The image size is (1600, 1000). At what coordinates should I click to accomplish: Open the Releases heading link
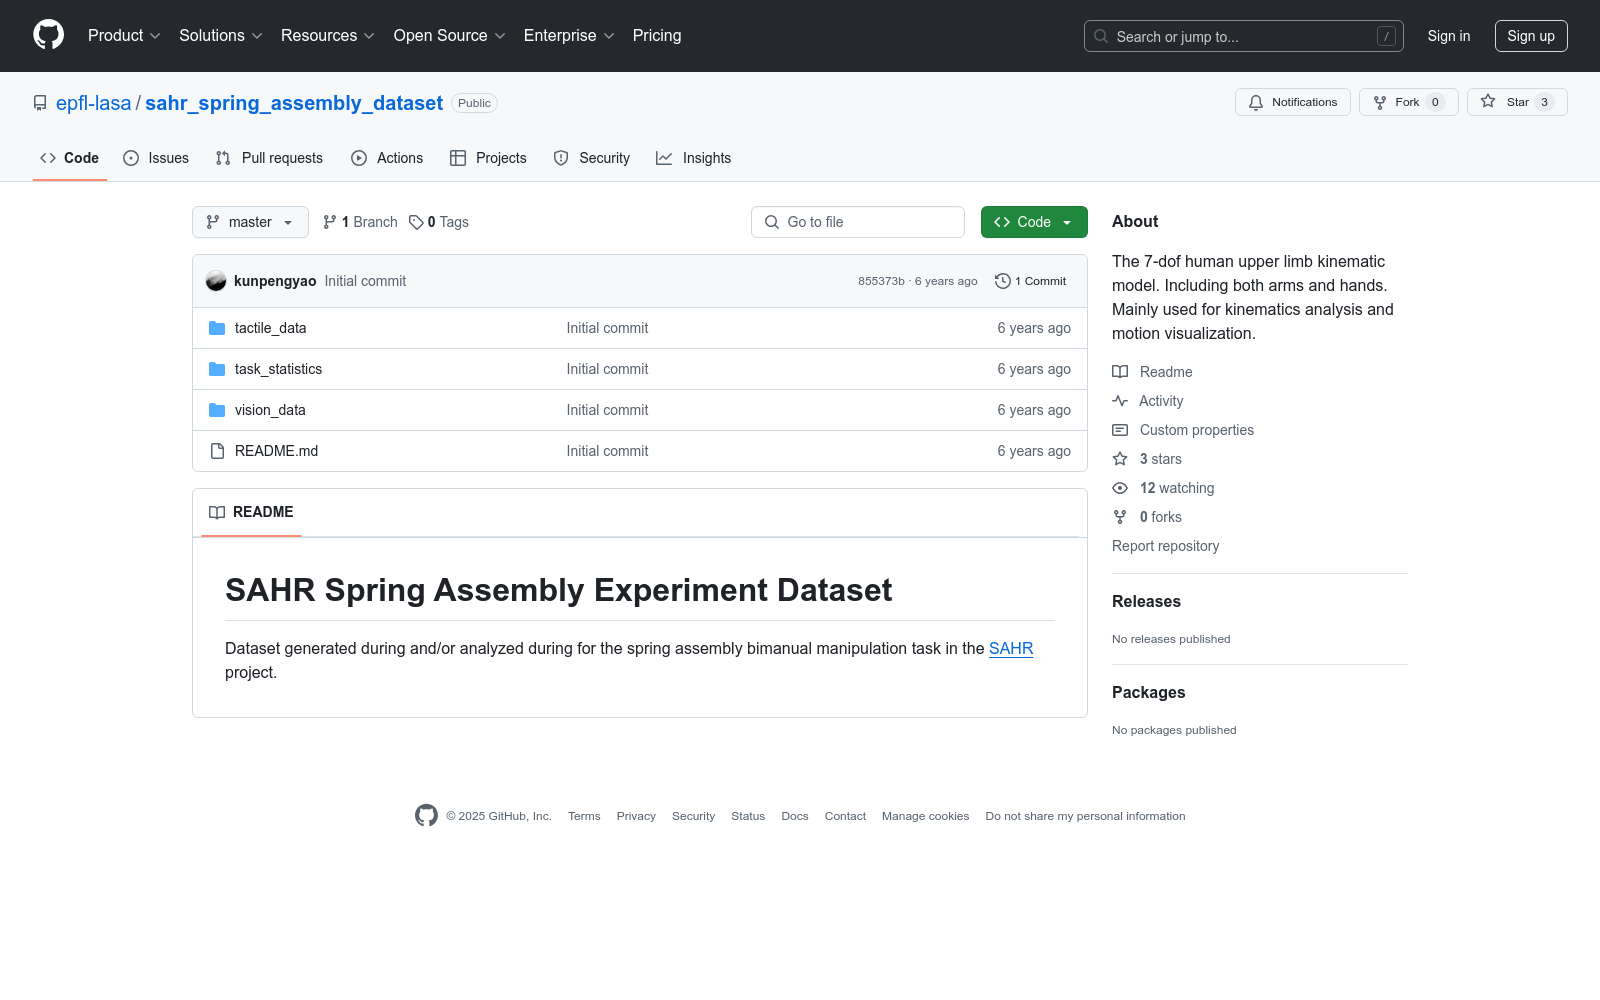click(x=1146, y=601)
